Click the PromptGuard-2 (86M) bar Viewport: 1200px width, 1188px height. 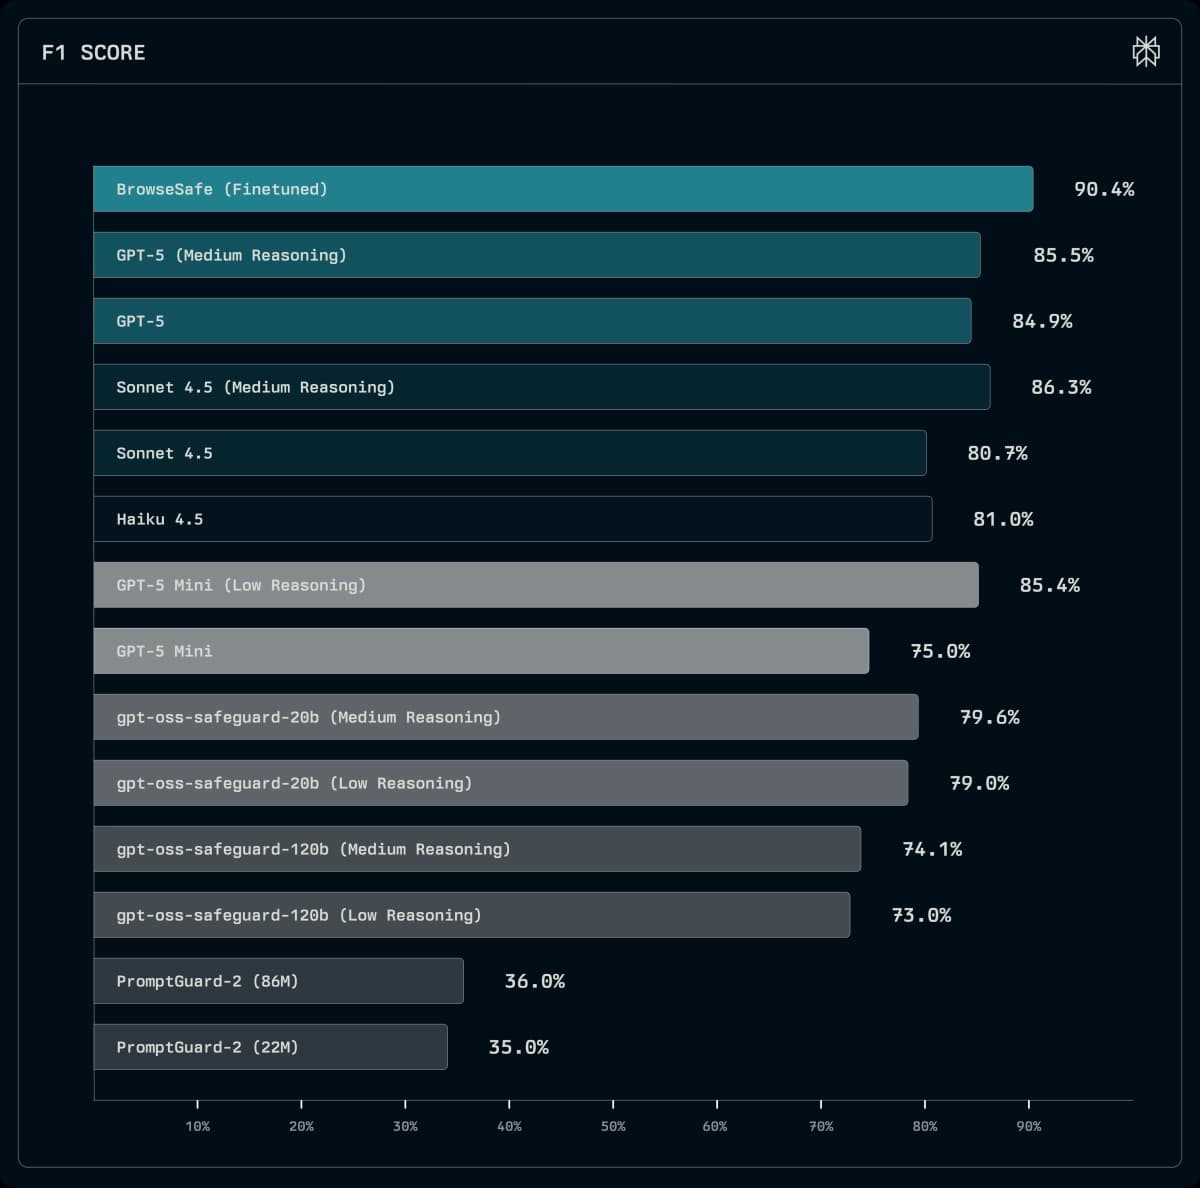[278, 981]
